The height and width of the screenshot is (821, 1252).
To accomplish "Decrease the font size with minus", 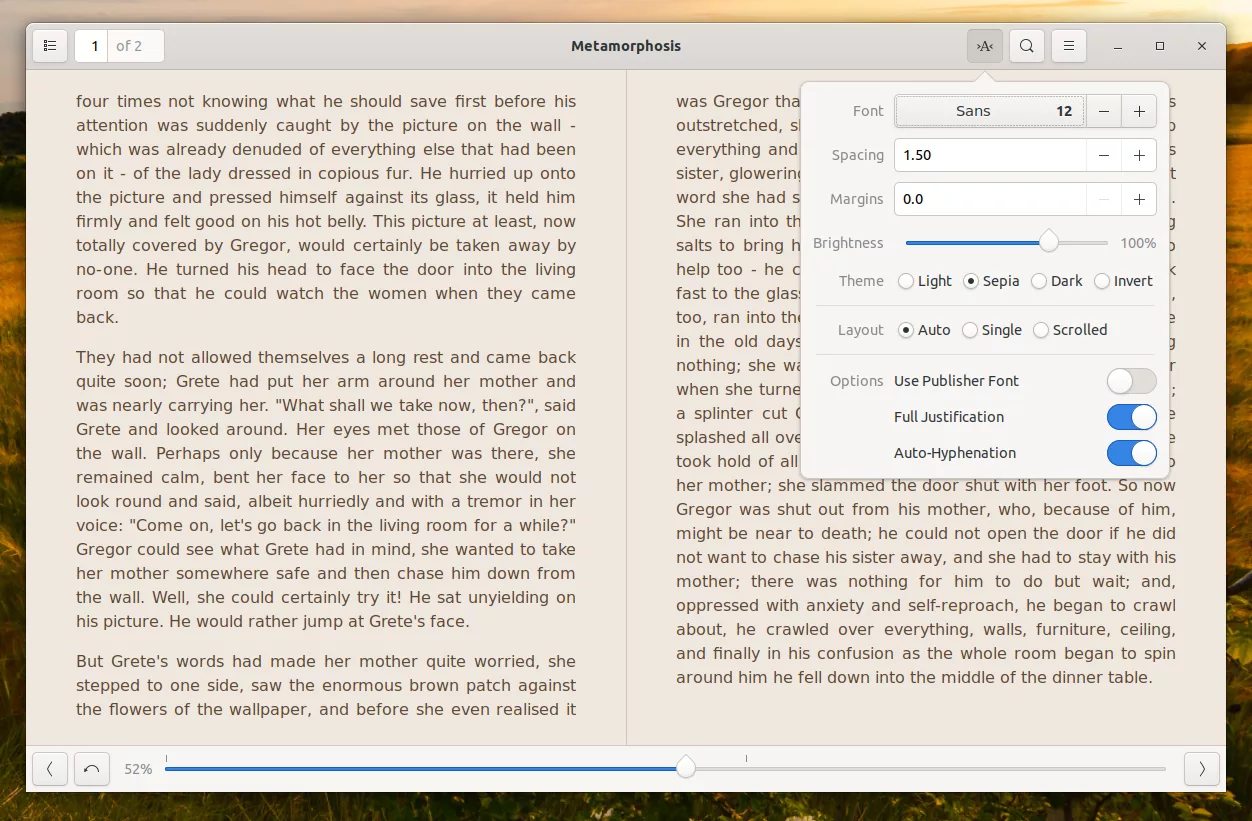I will click(1104, 111).
